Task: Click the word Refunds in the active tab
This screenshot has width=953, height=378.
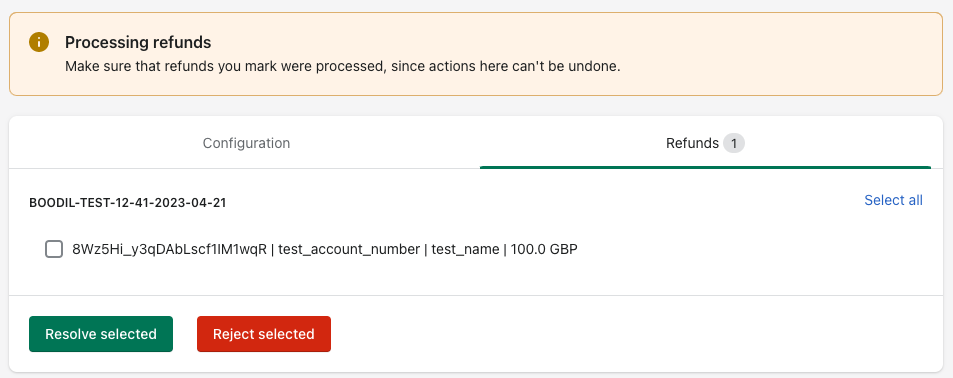Action: pyautogui.click(x=692, y=143)
